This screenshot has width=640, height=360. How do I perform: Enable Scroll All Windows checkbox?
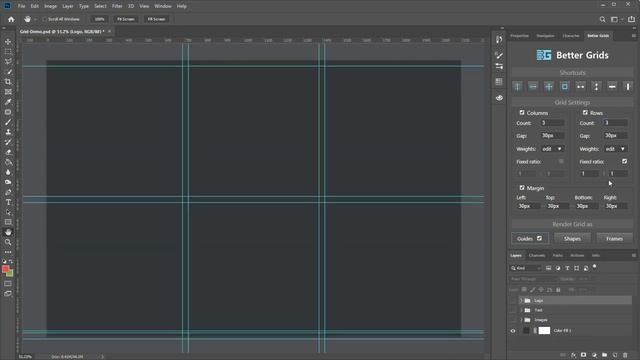pos(44,19)
